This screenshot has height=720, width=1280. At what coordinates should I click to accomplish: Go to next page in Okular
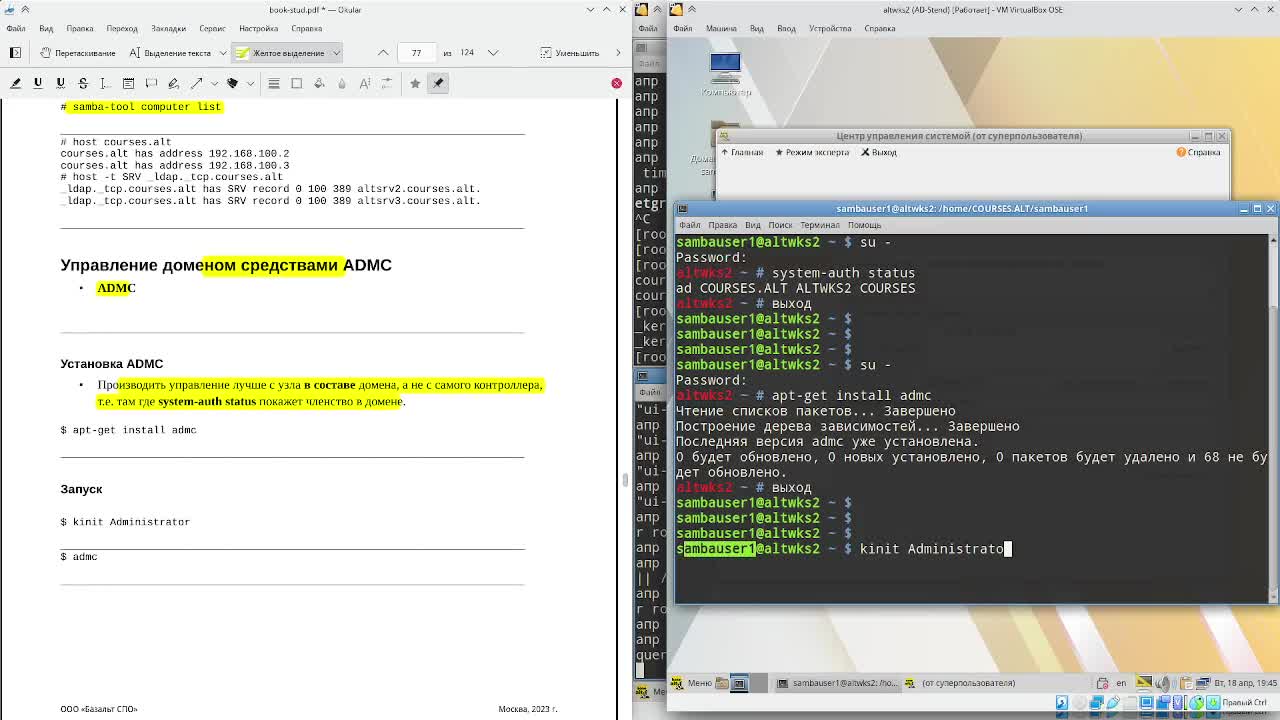click(493, 52)
